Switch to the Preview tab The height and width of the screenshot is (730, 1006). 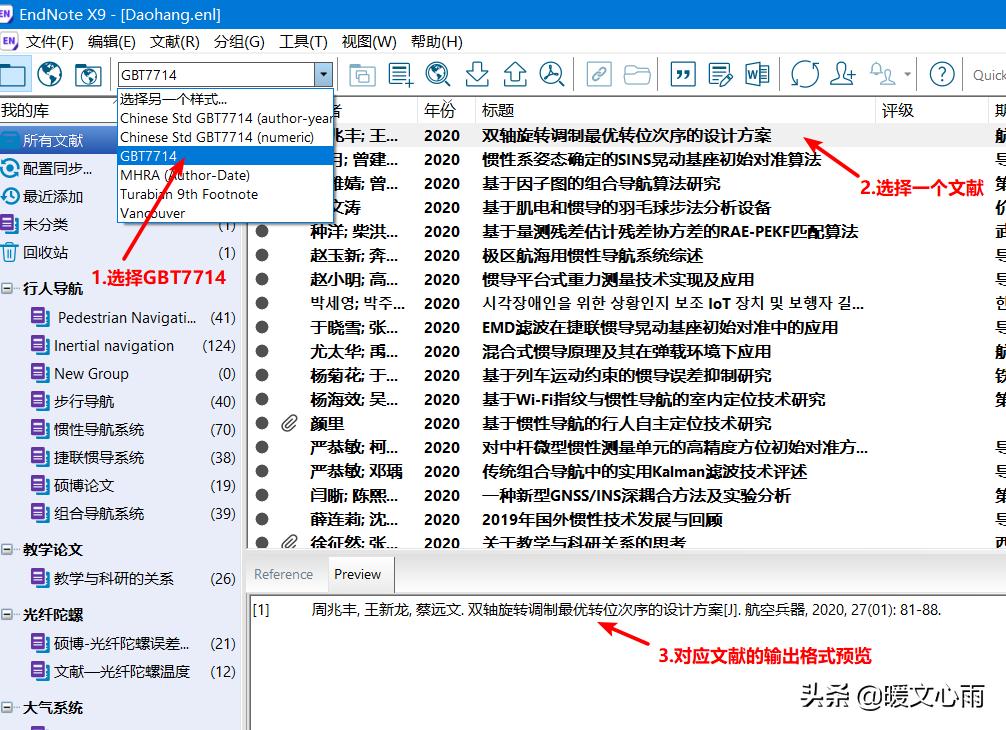(x=359, y=575)
